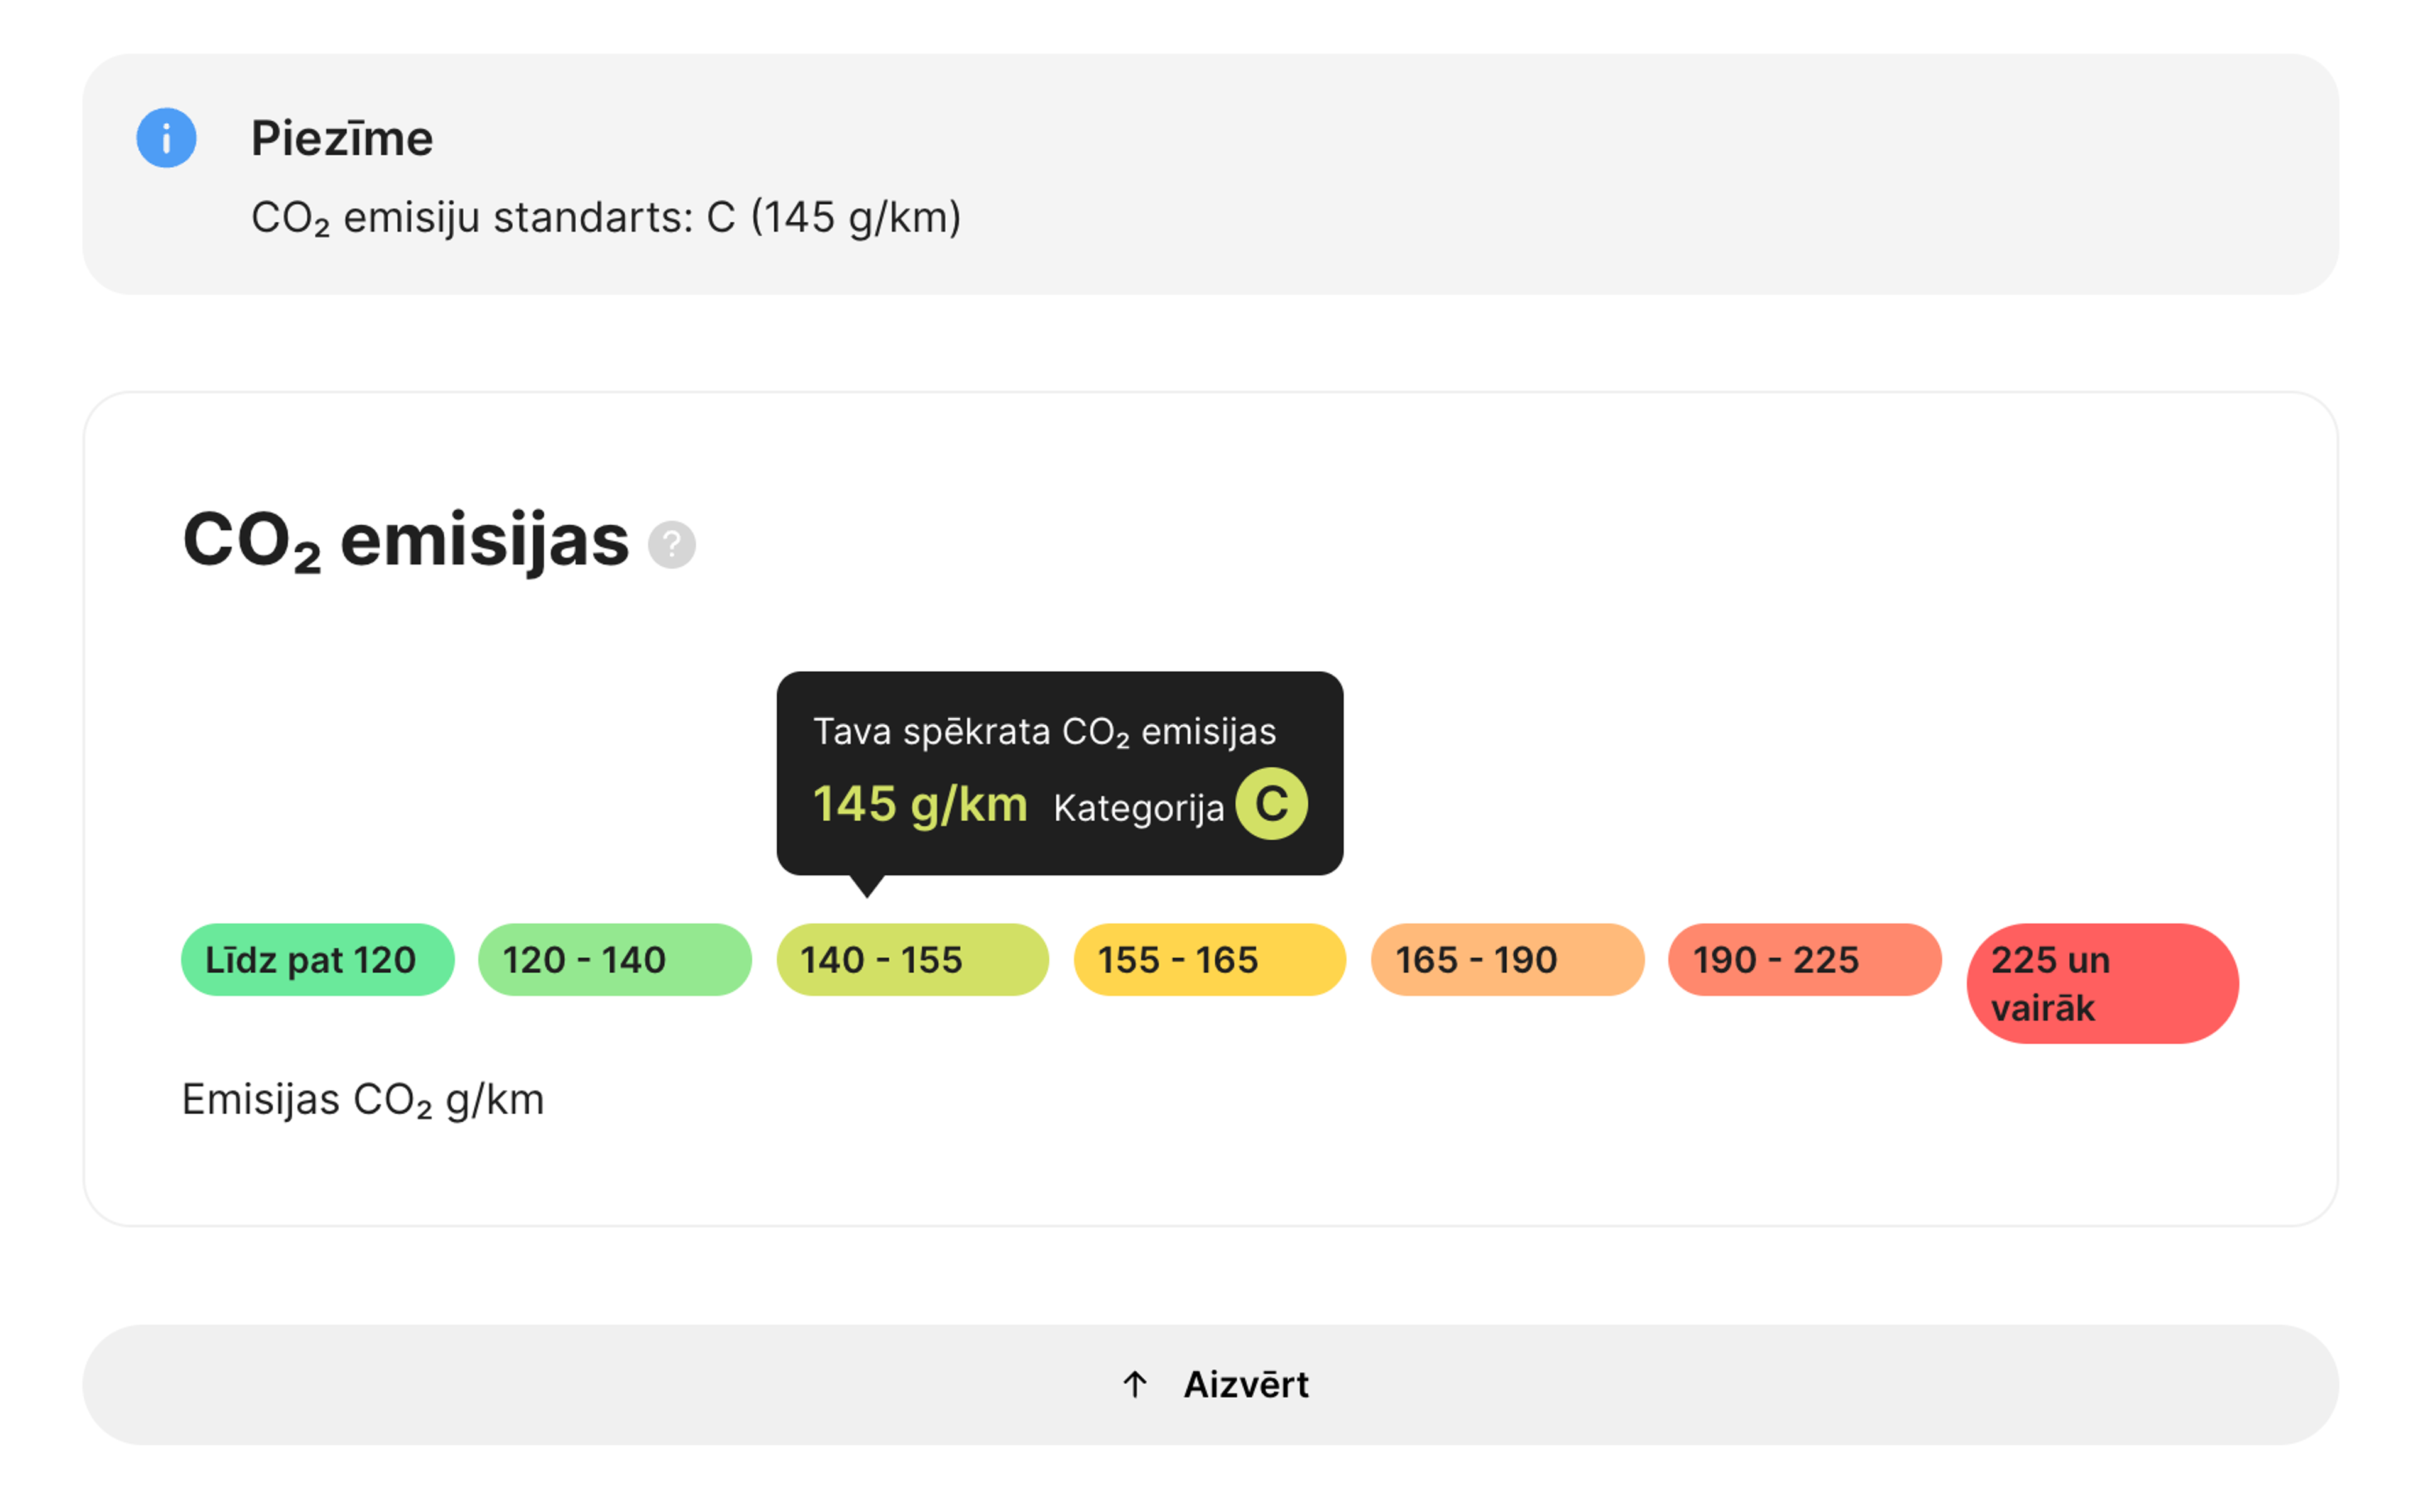Click the CO₂ emisiju standarts note text
This screenshot has height=1512, width=2413.
click(606, 217)
